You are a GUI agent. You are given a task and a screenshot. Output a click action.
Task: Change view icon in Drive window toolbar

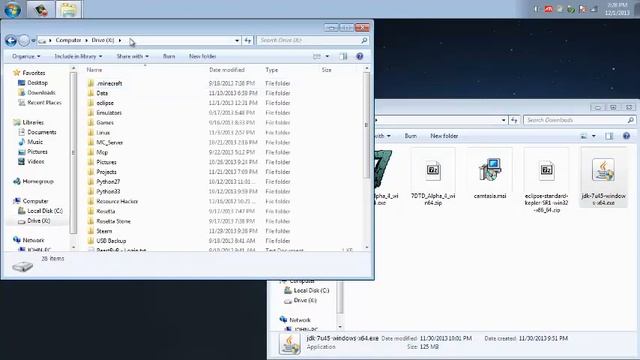coord(317,56)
